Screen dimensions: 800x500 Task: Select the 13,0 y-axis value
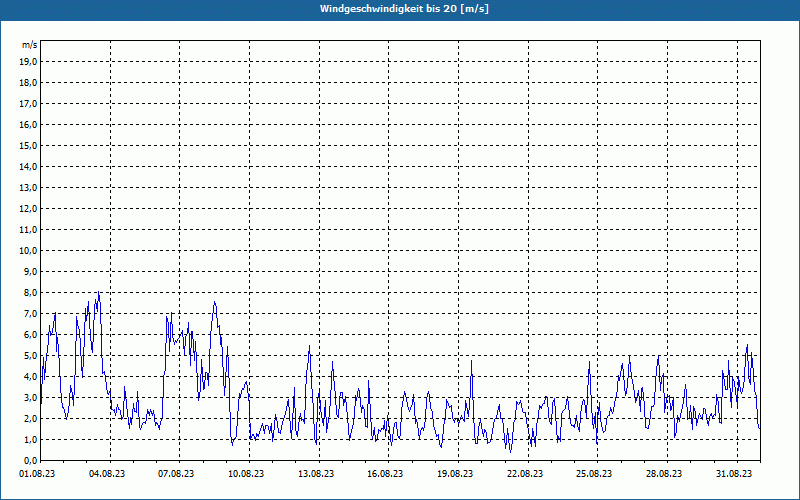click(x=28, y=187)
